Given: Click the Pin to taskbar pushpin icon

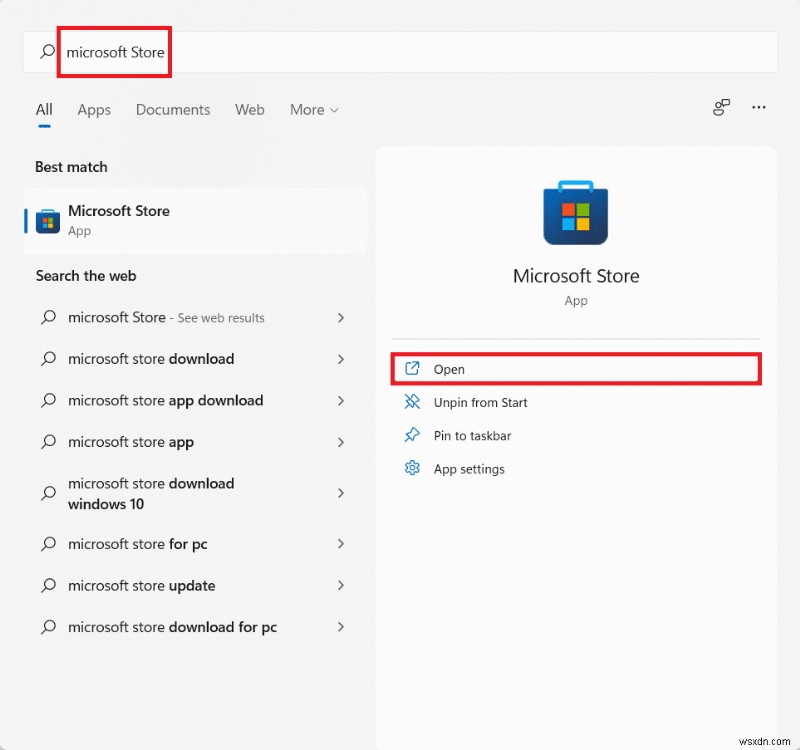Looking at the screenshot, I should coord(412,436).
